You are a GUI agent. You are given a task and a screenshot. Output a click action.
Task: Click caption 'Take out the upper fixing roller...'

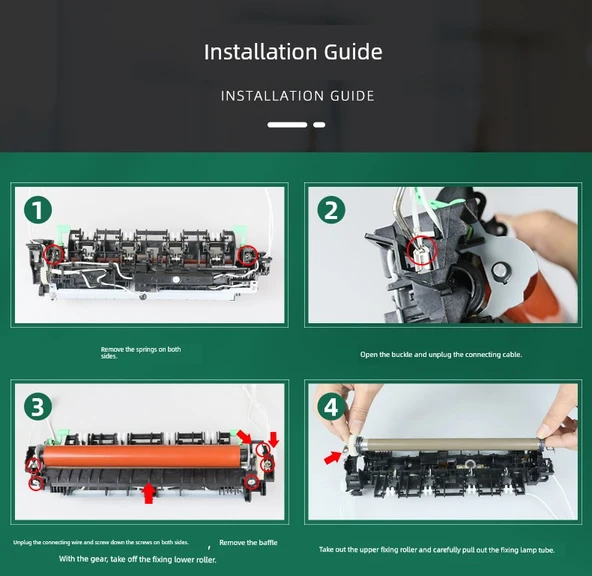pyautogui.click(x=437, y=550)
